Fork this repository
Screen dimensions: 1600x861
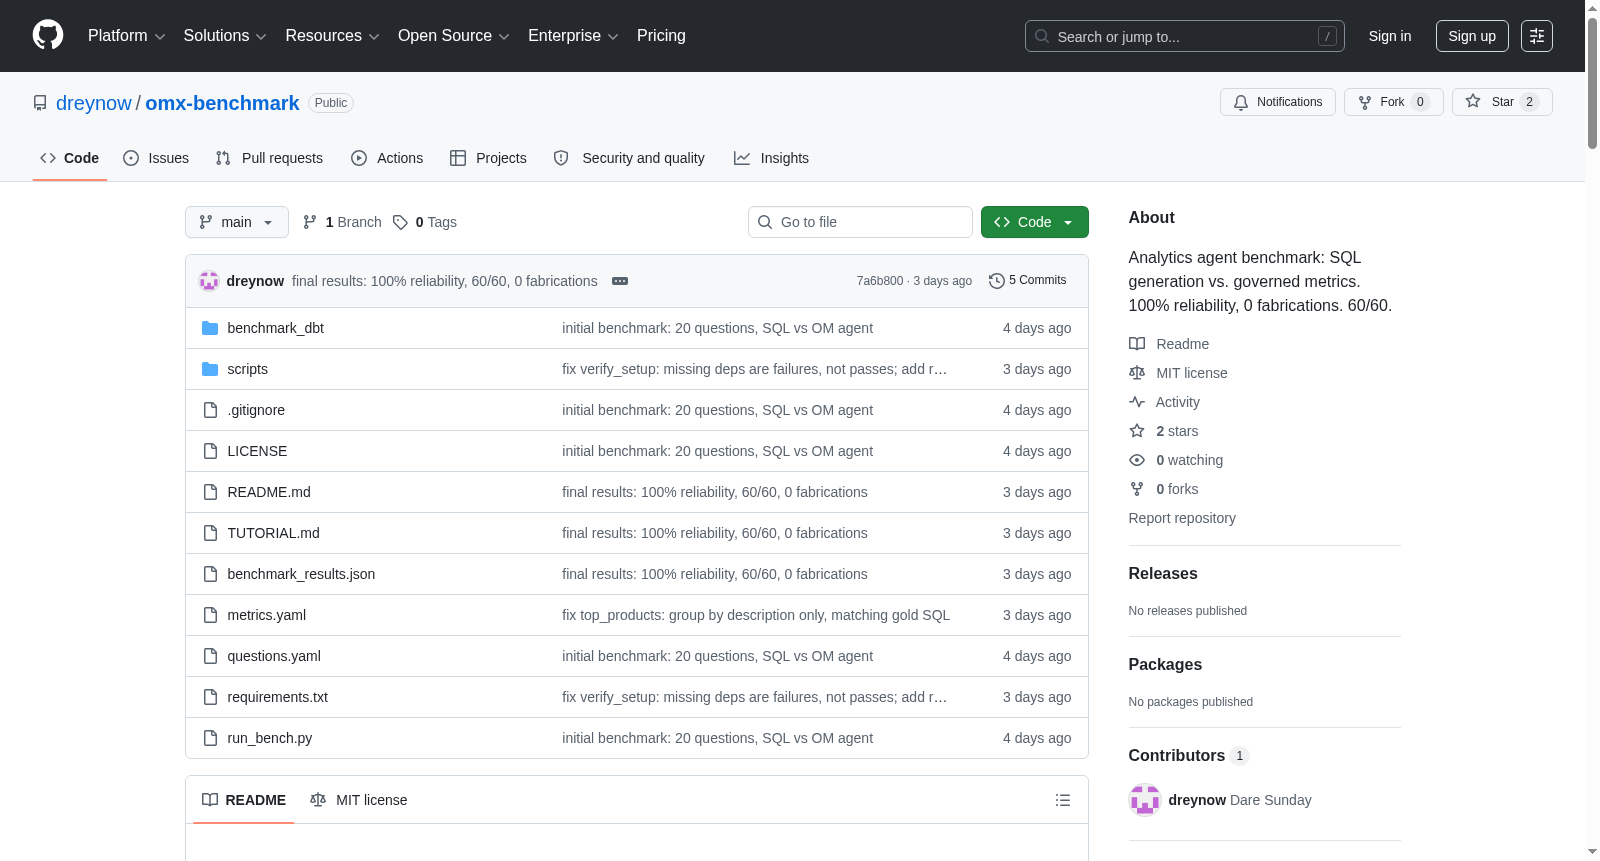point(1394,102)
